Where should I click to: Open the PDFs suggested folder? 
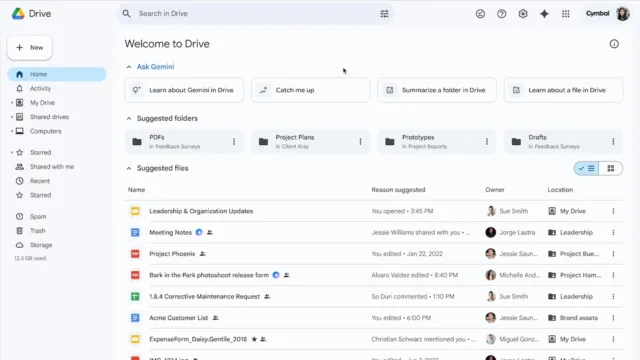(184, 142)
